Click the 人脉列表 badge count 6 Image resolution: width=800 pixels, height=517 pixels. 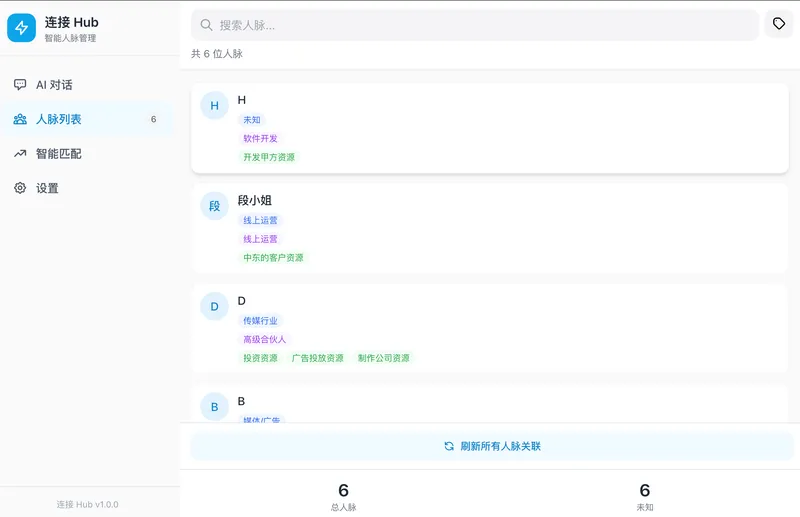click(x=154, y=119)
